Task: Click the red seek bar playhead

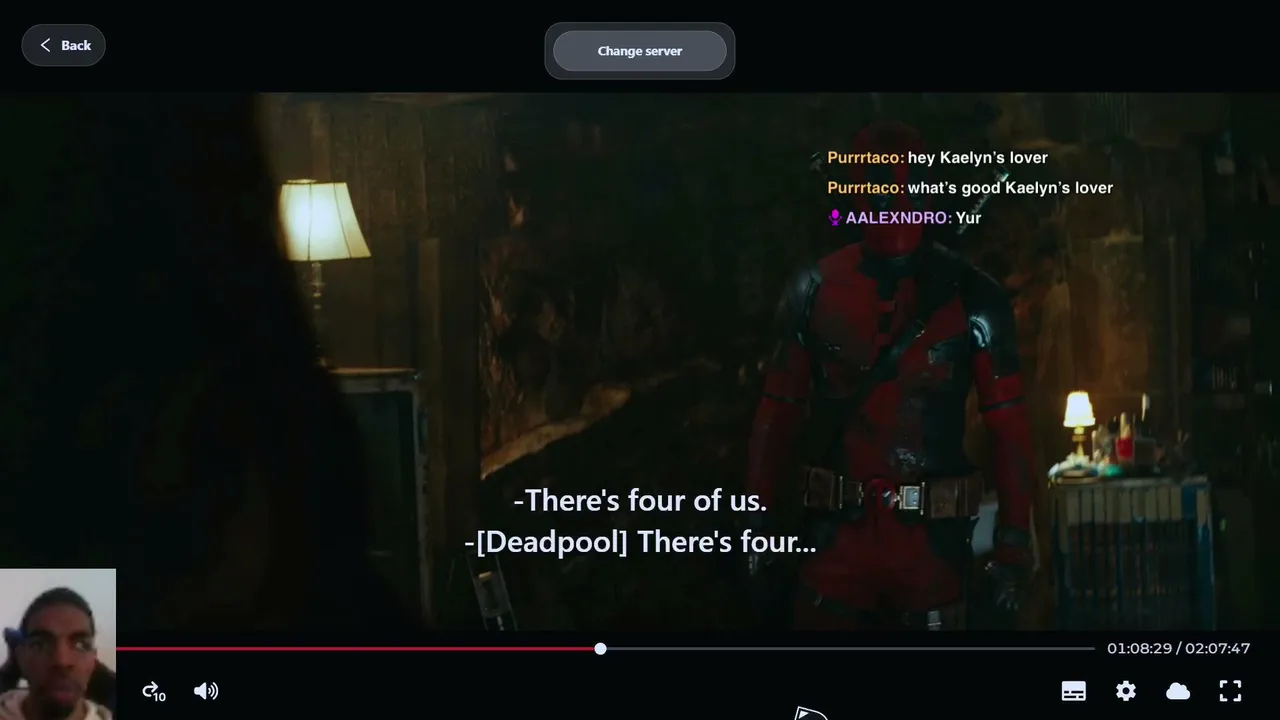Action: tap(600, 649)
